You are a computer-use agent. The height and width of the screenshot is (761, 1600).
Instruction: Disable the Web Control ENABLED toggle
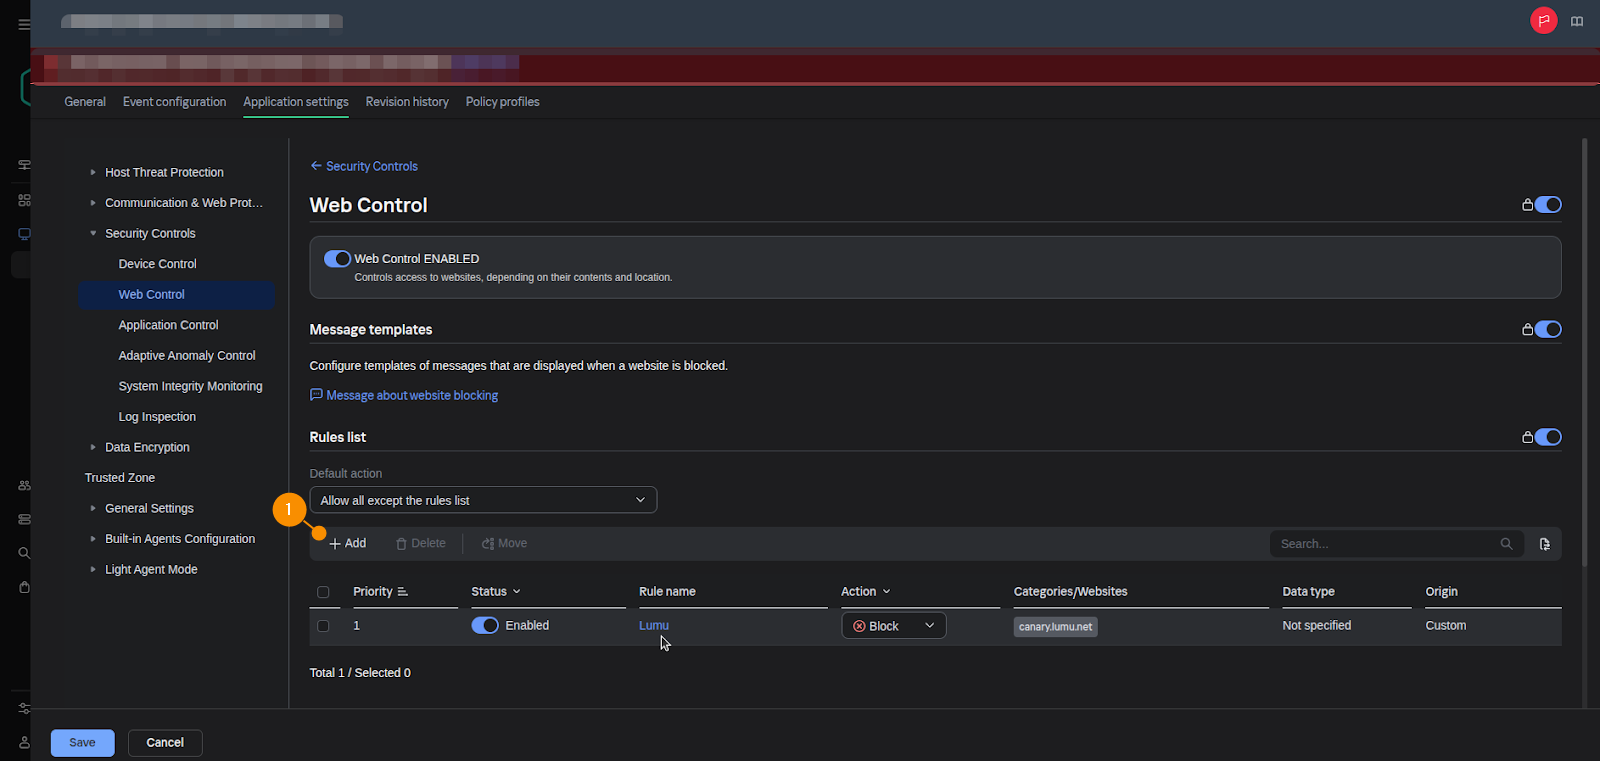coord(337,259)
